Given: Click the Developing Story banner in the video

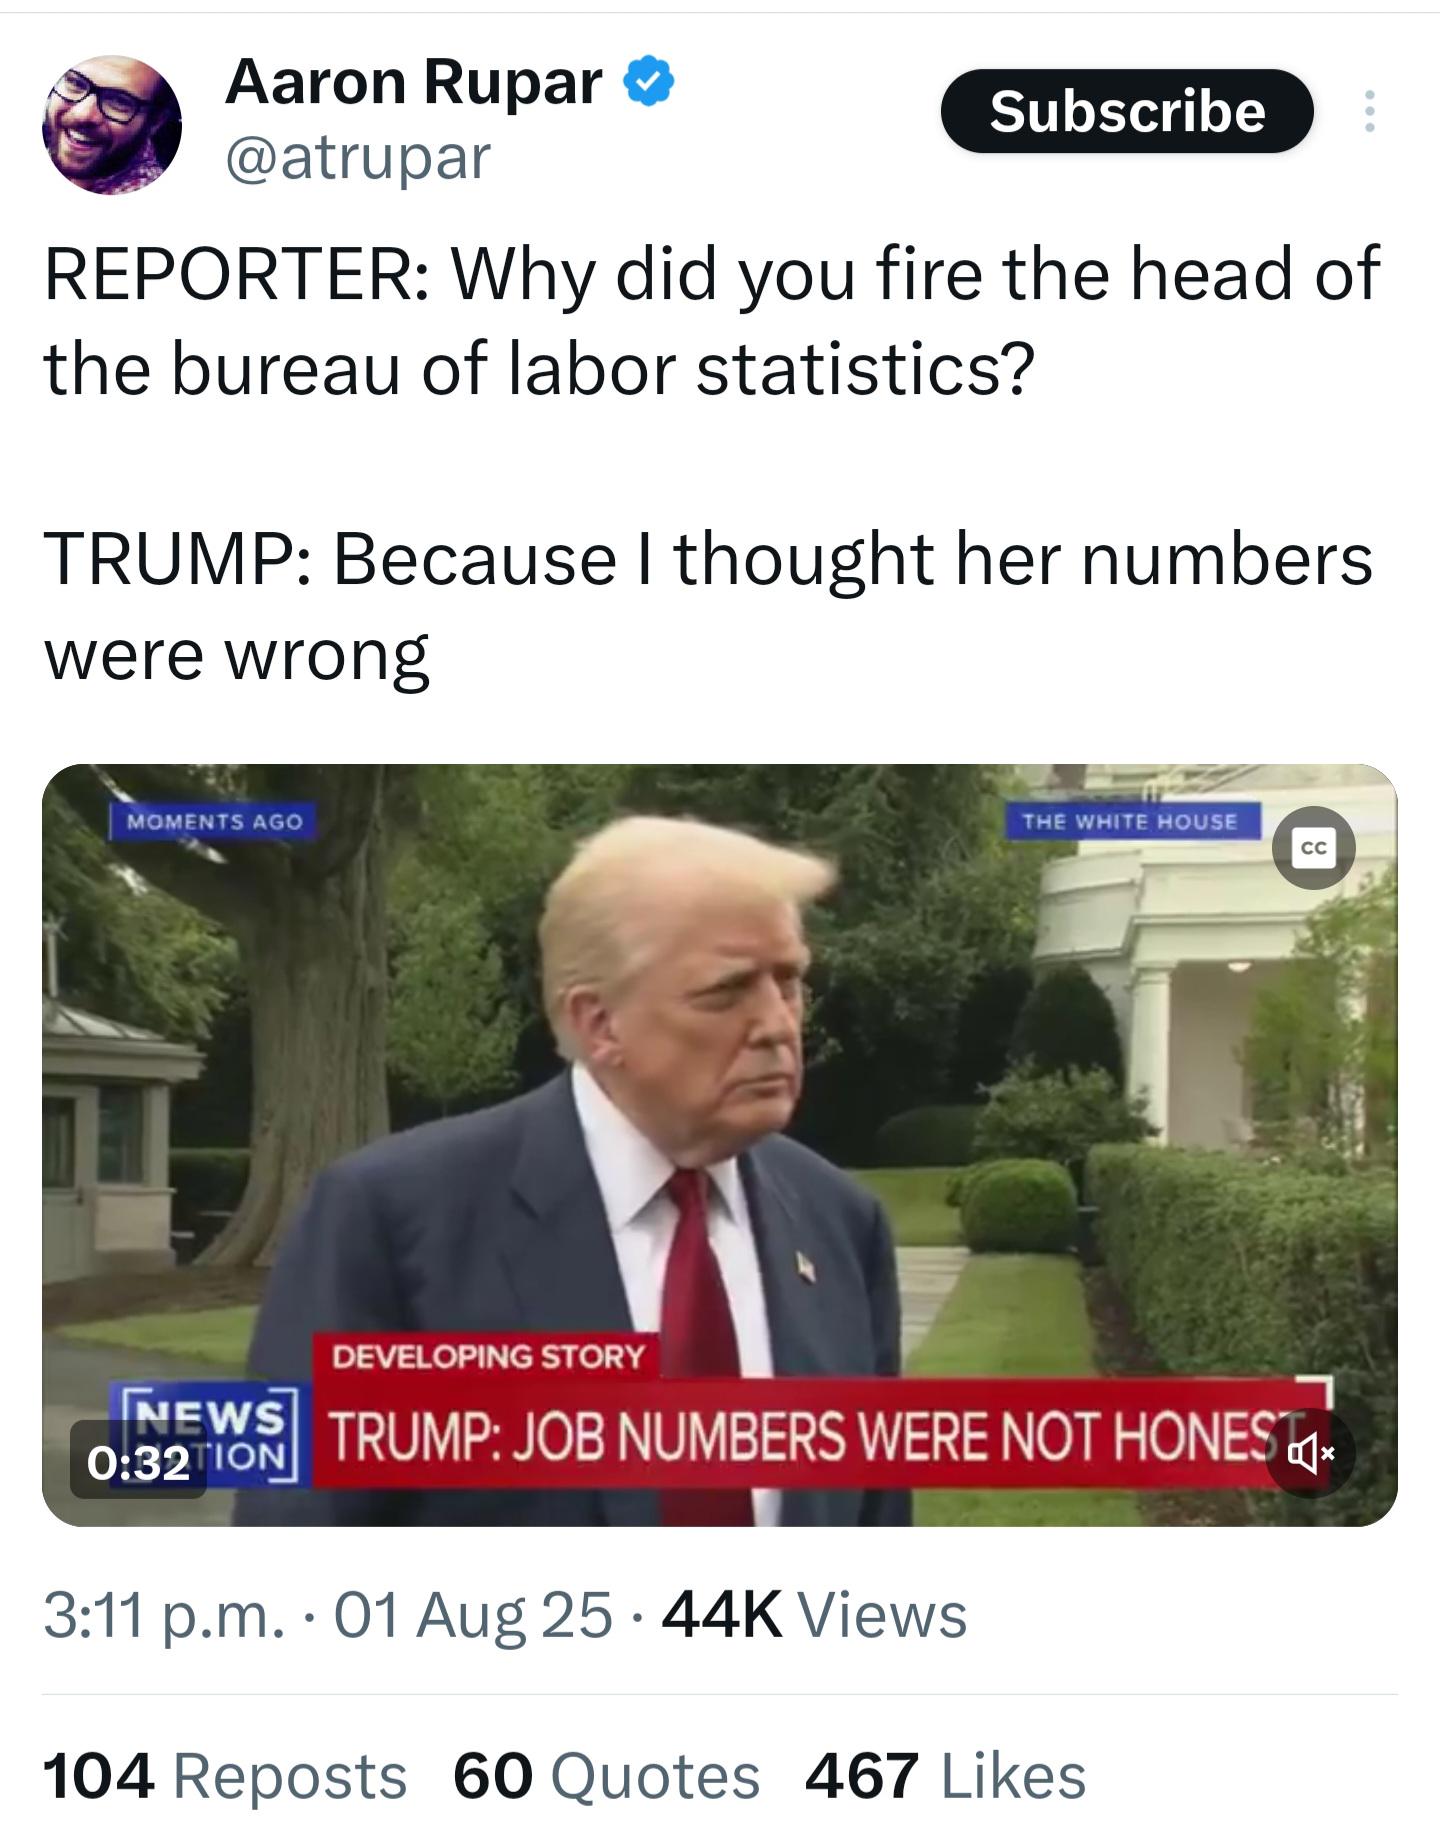Looking at the screenshot, I should pos(487,1356).
